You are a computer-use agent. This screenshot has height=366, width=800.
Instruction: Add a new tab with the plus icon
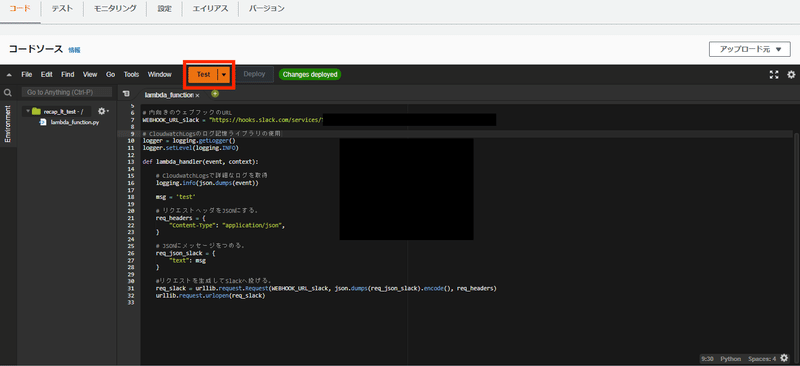point(215,94)
